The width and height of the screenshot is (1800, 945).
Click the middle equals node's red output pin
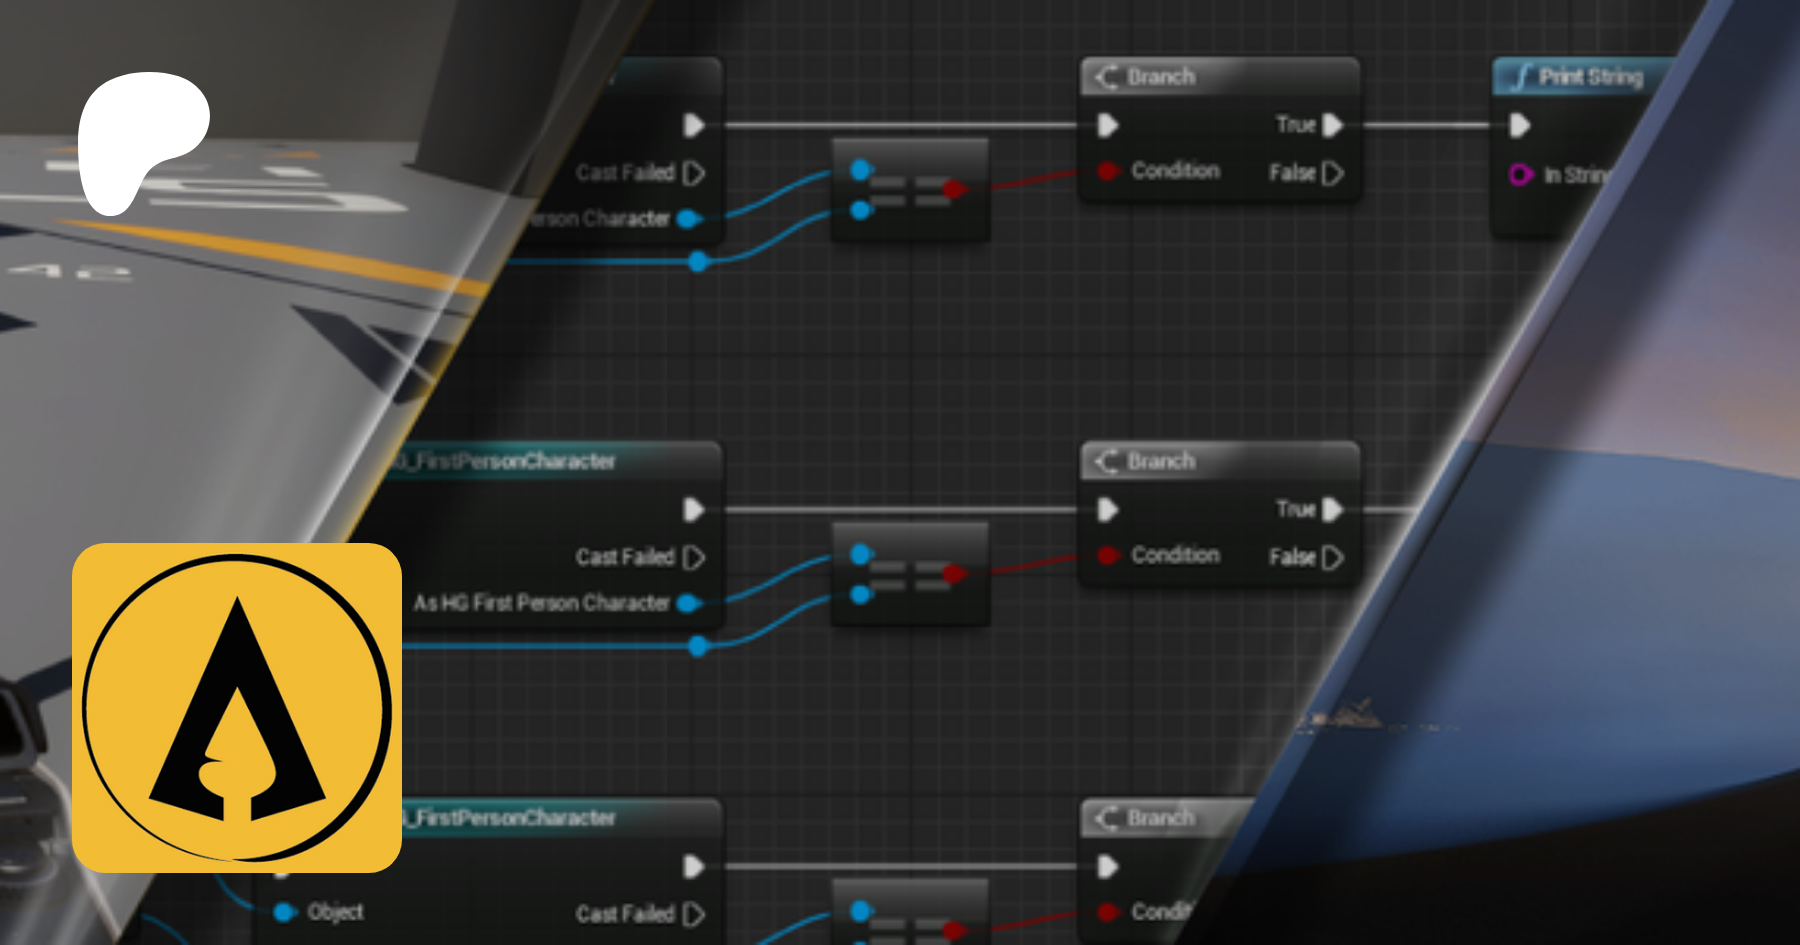[x=955, y=573]
